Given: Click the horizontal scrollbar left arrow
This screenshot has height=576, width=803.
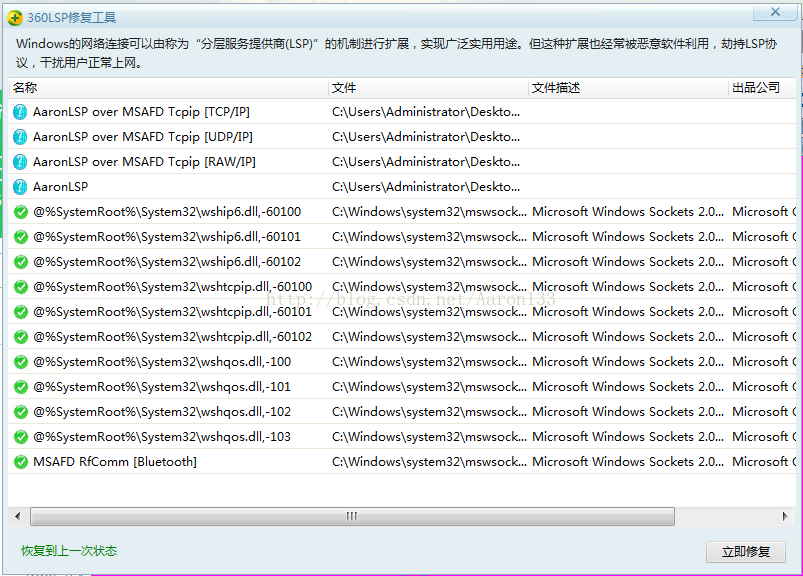Looking at the screenshot, I should point(18,516).
